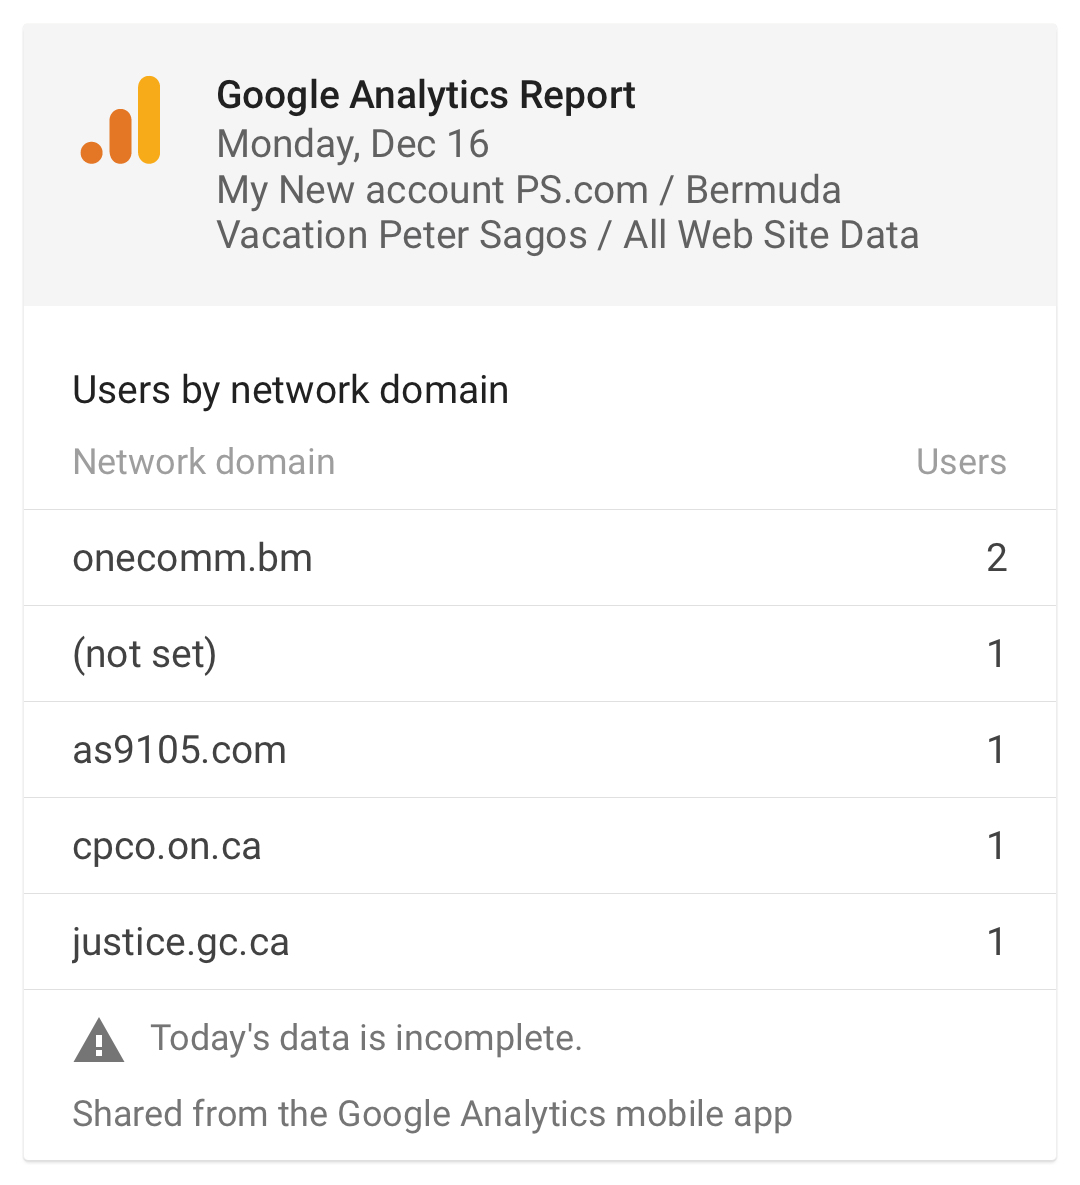The height and width of the screenshot is (1185, 1080).
Task: Click the Network domain column header
Action: [203, 462]
